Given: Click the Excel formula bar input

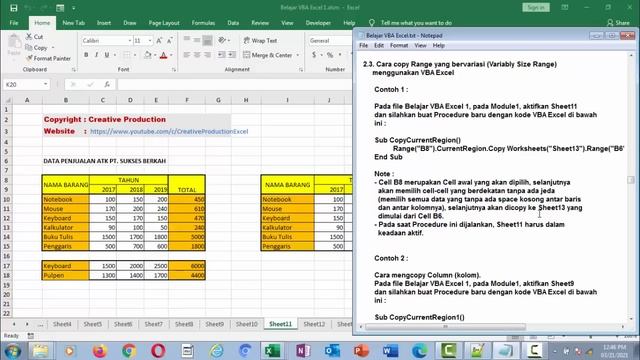Looking at the screenshot, I should click(235, 84).
